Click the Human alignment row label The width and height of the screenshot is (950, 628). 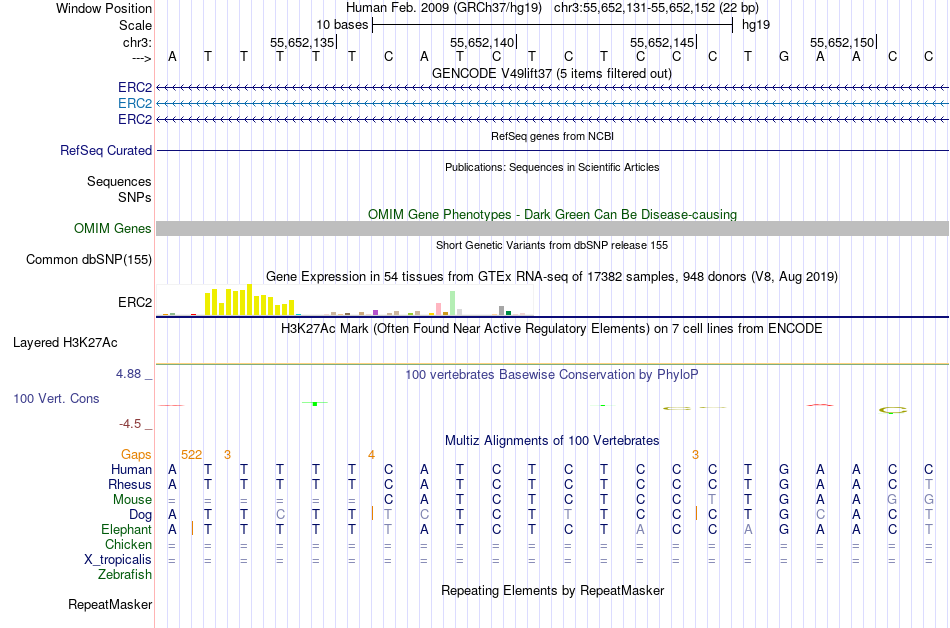pos(131,469)
